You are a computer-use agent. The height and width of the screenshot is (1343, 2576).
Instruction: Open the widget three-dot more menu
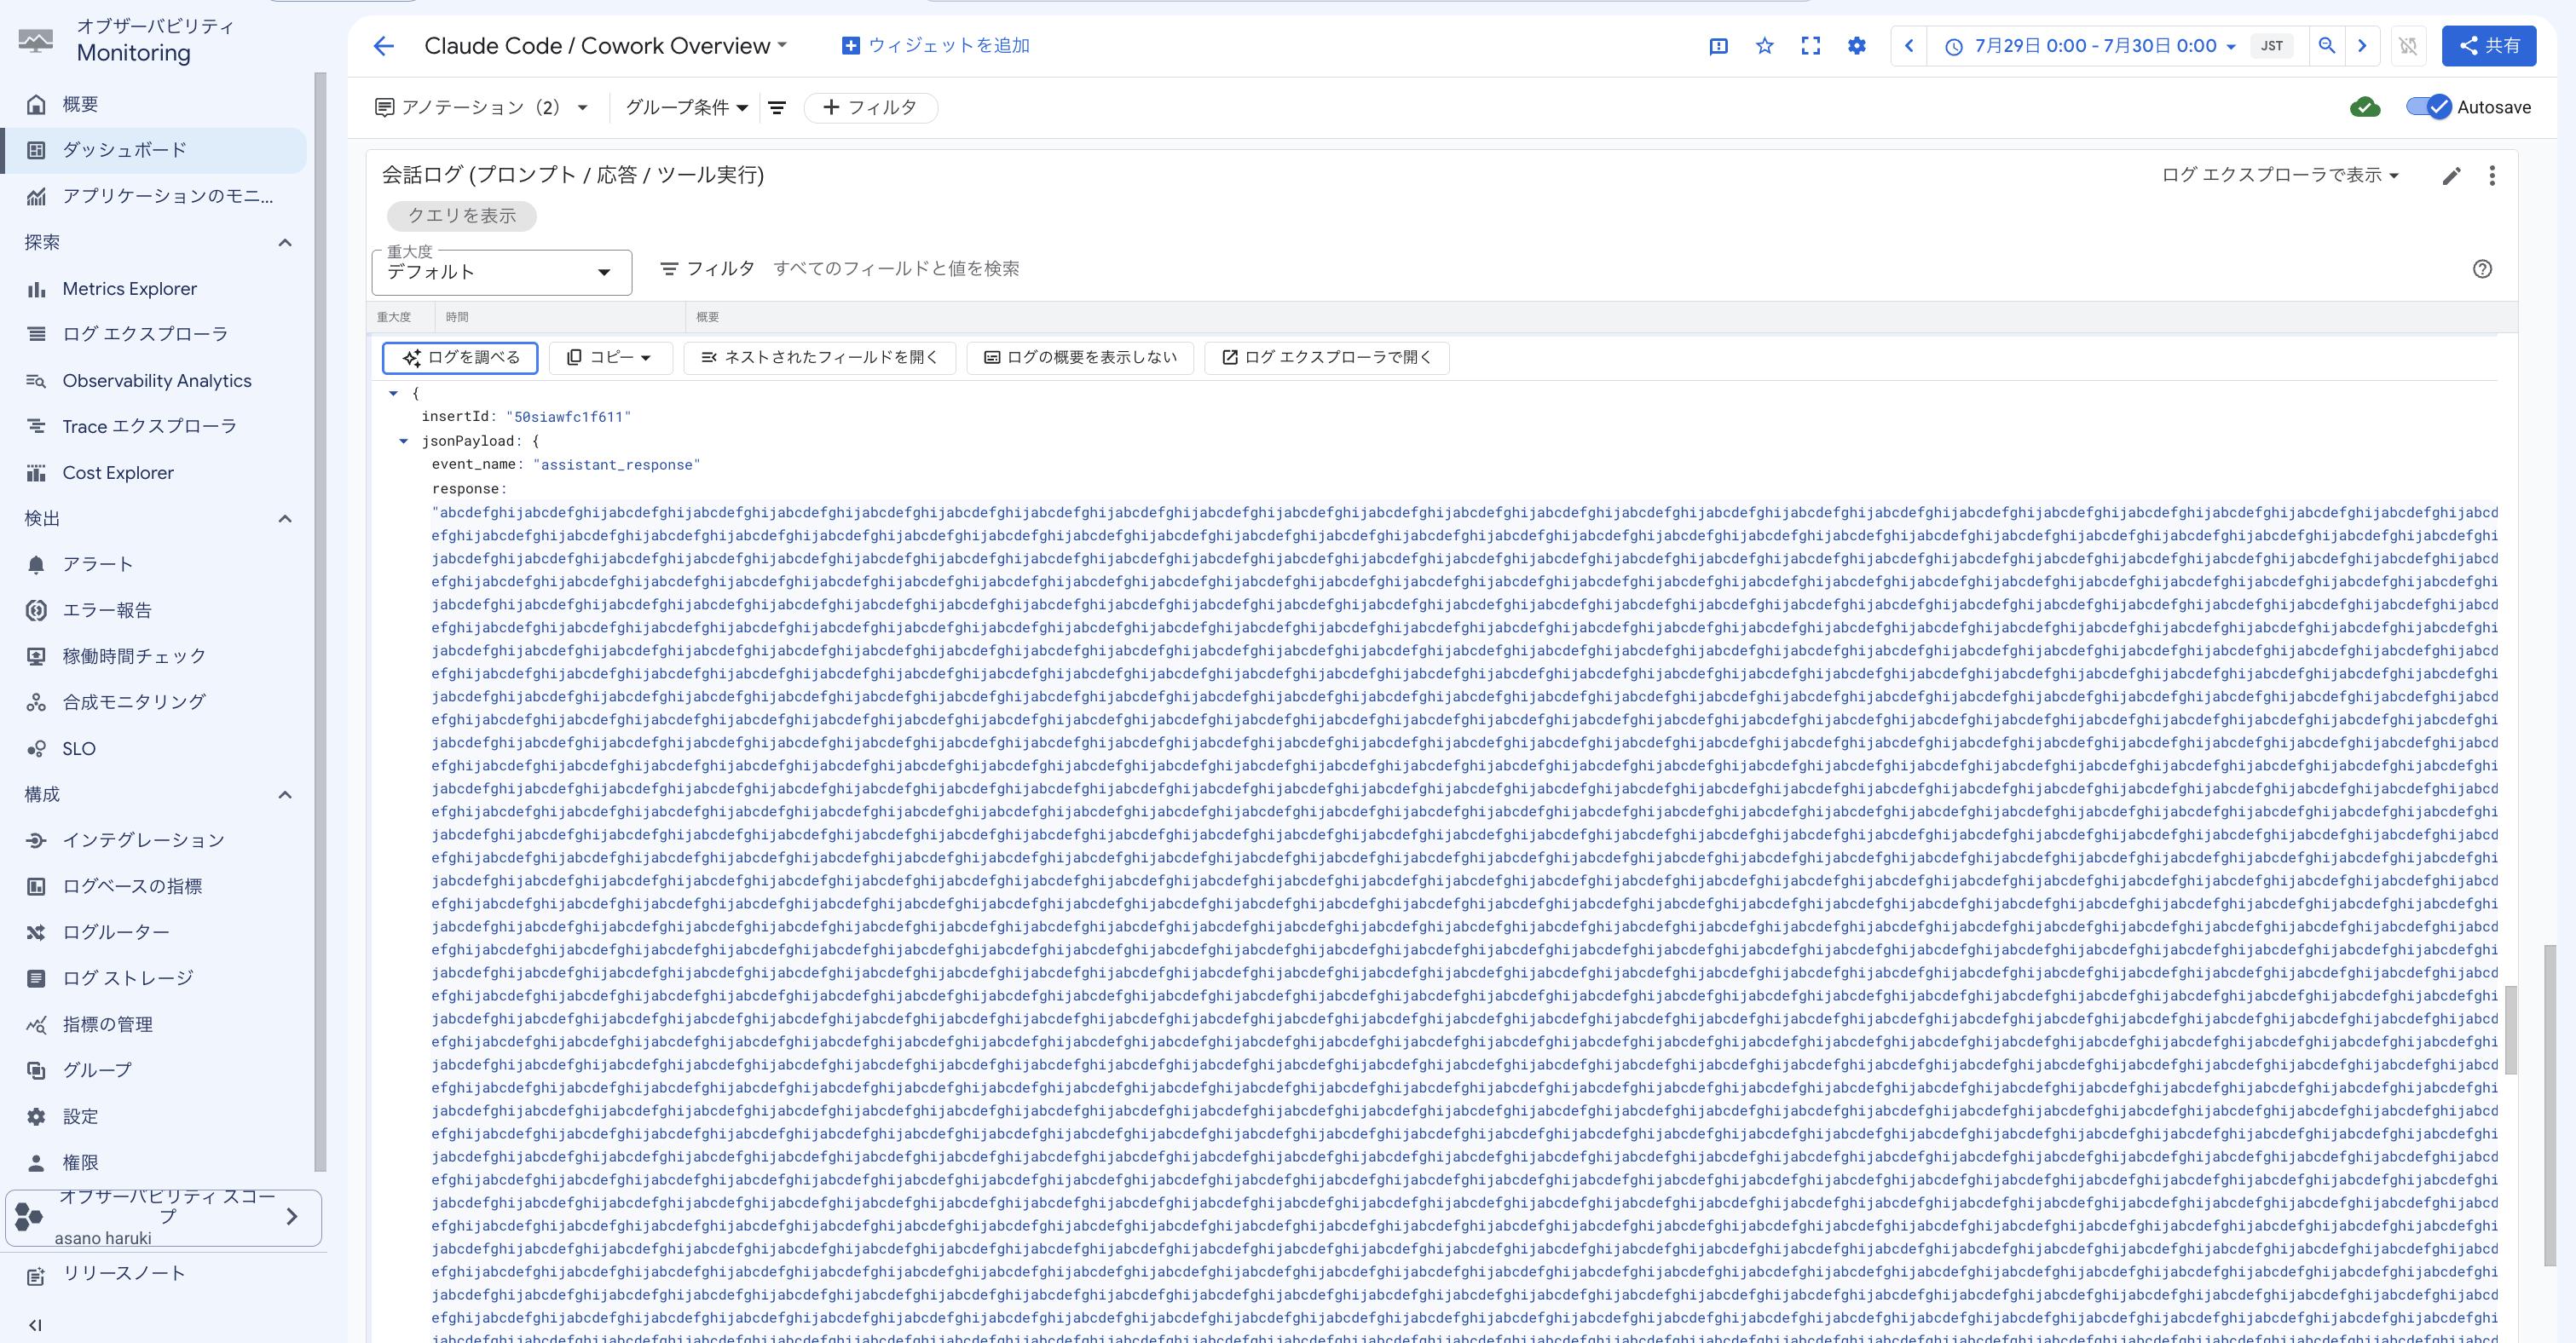pos(2492,176)
